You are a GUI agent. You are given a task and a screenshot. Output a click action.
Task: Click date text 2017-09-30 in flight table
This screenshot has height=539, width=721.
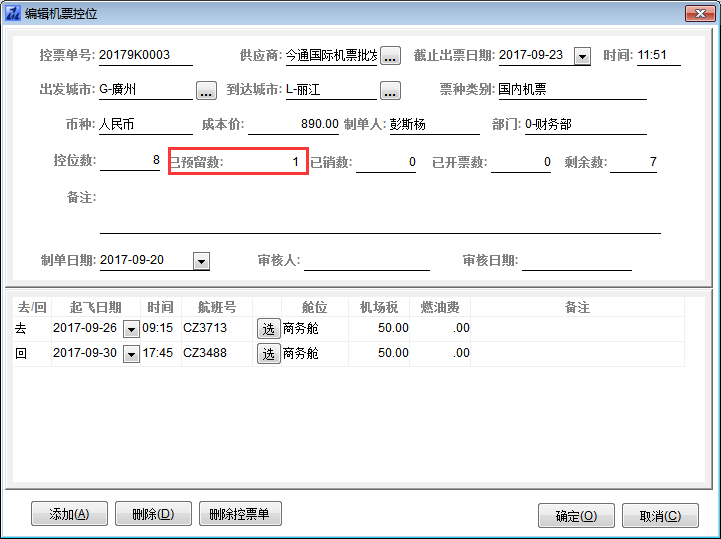tap(85, 354)
